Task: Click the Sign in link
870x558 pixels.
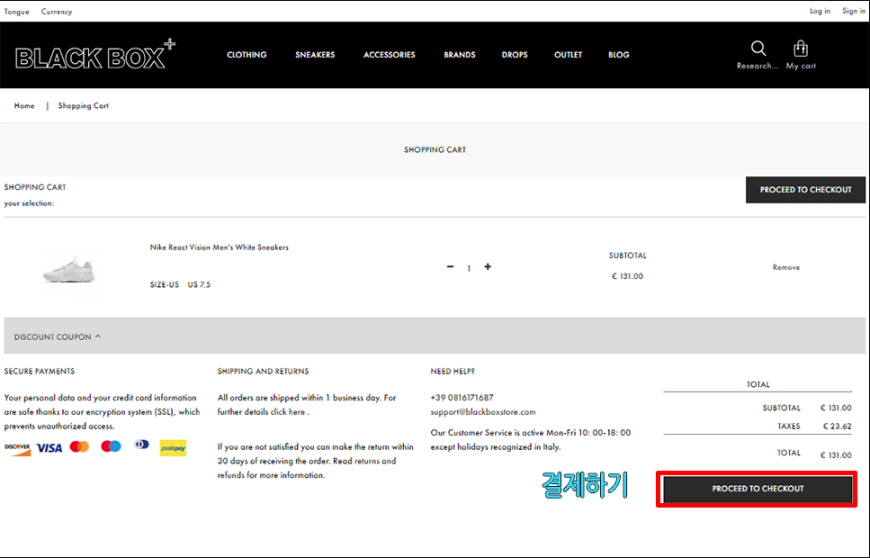Action: 853,11
